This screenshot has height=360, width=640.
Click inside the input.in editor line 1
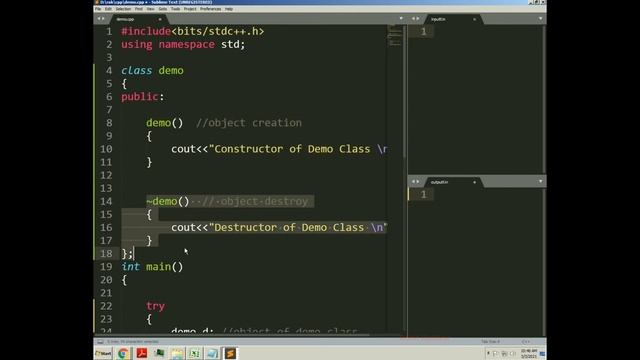pyautogui.click(x=488, y=32)
